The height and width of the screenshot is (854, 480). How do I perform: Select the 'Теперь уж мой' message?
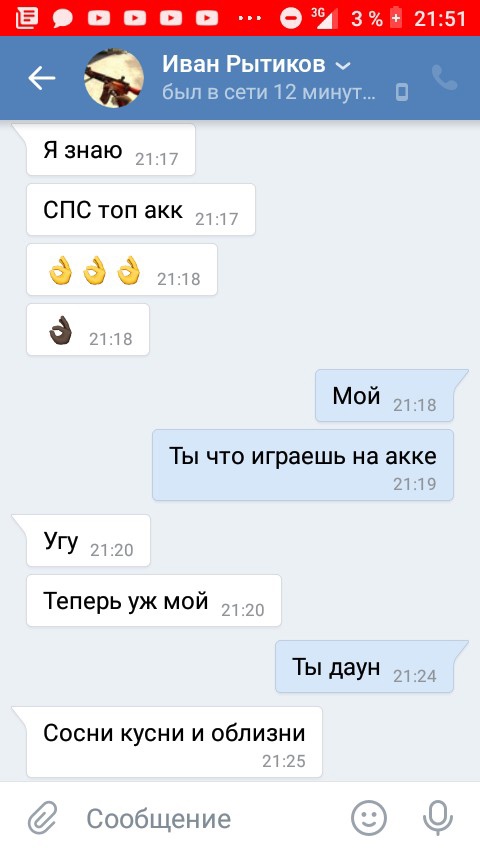154,600
